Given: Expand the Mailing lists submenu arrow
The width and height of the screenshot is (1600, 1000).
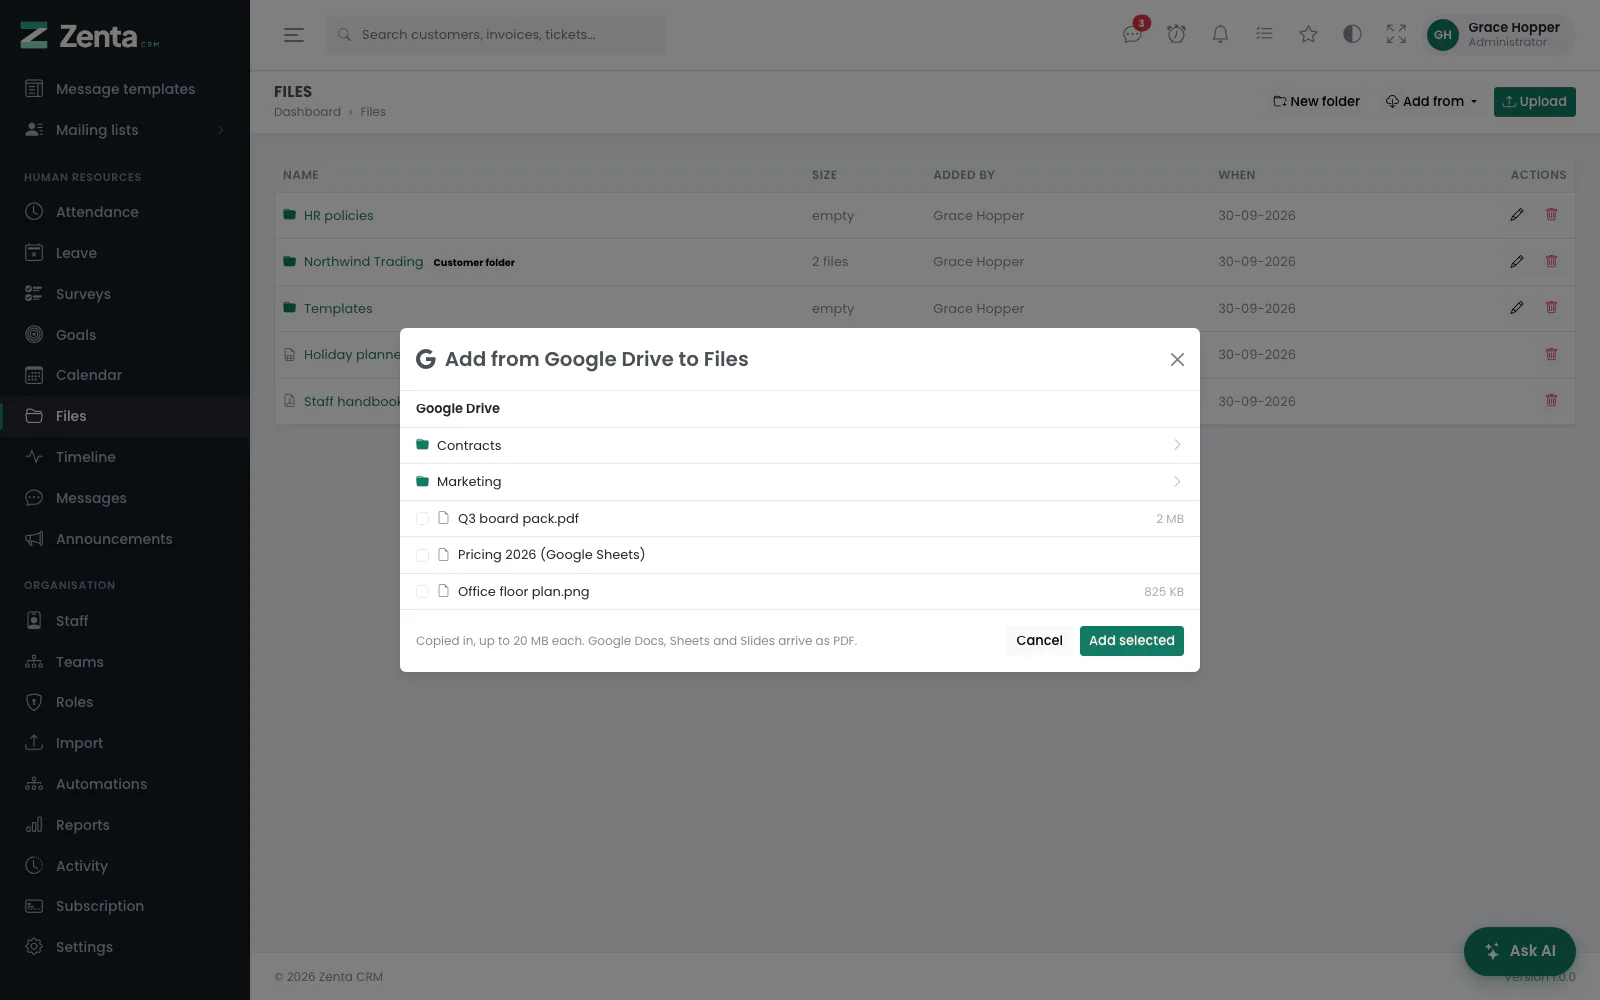Looking at the screenshot, I should click(221, 130).
